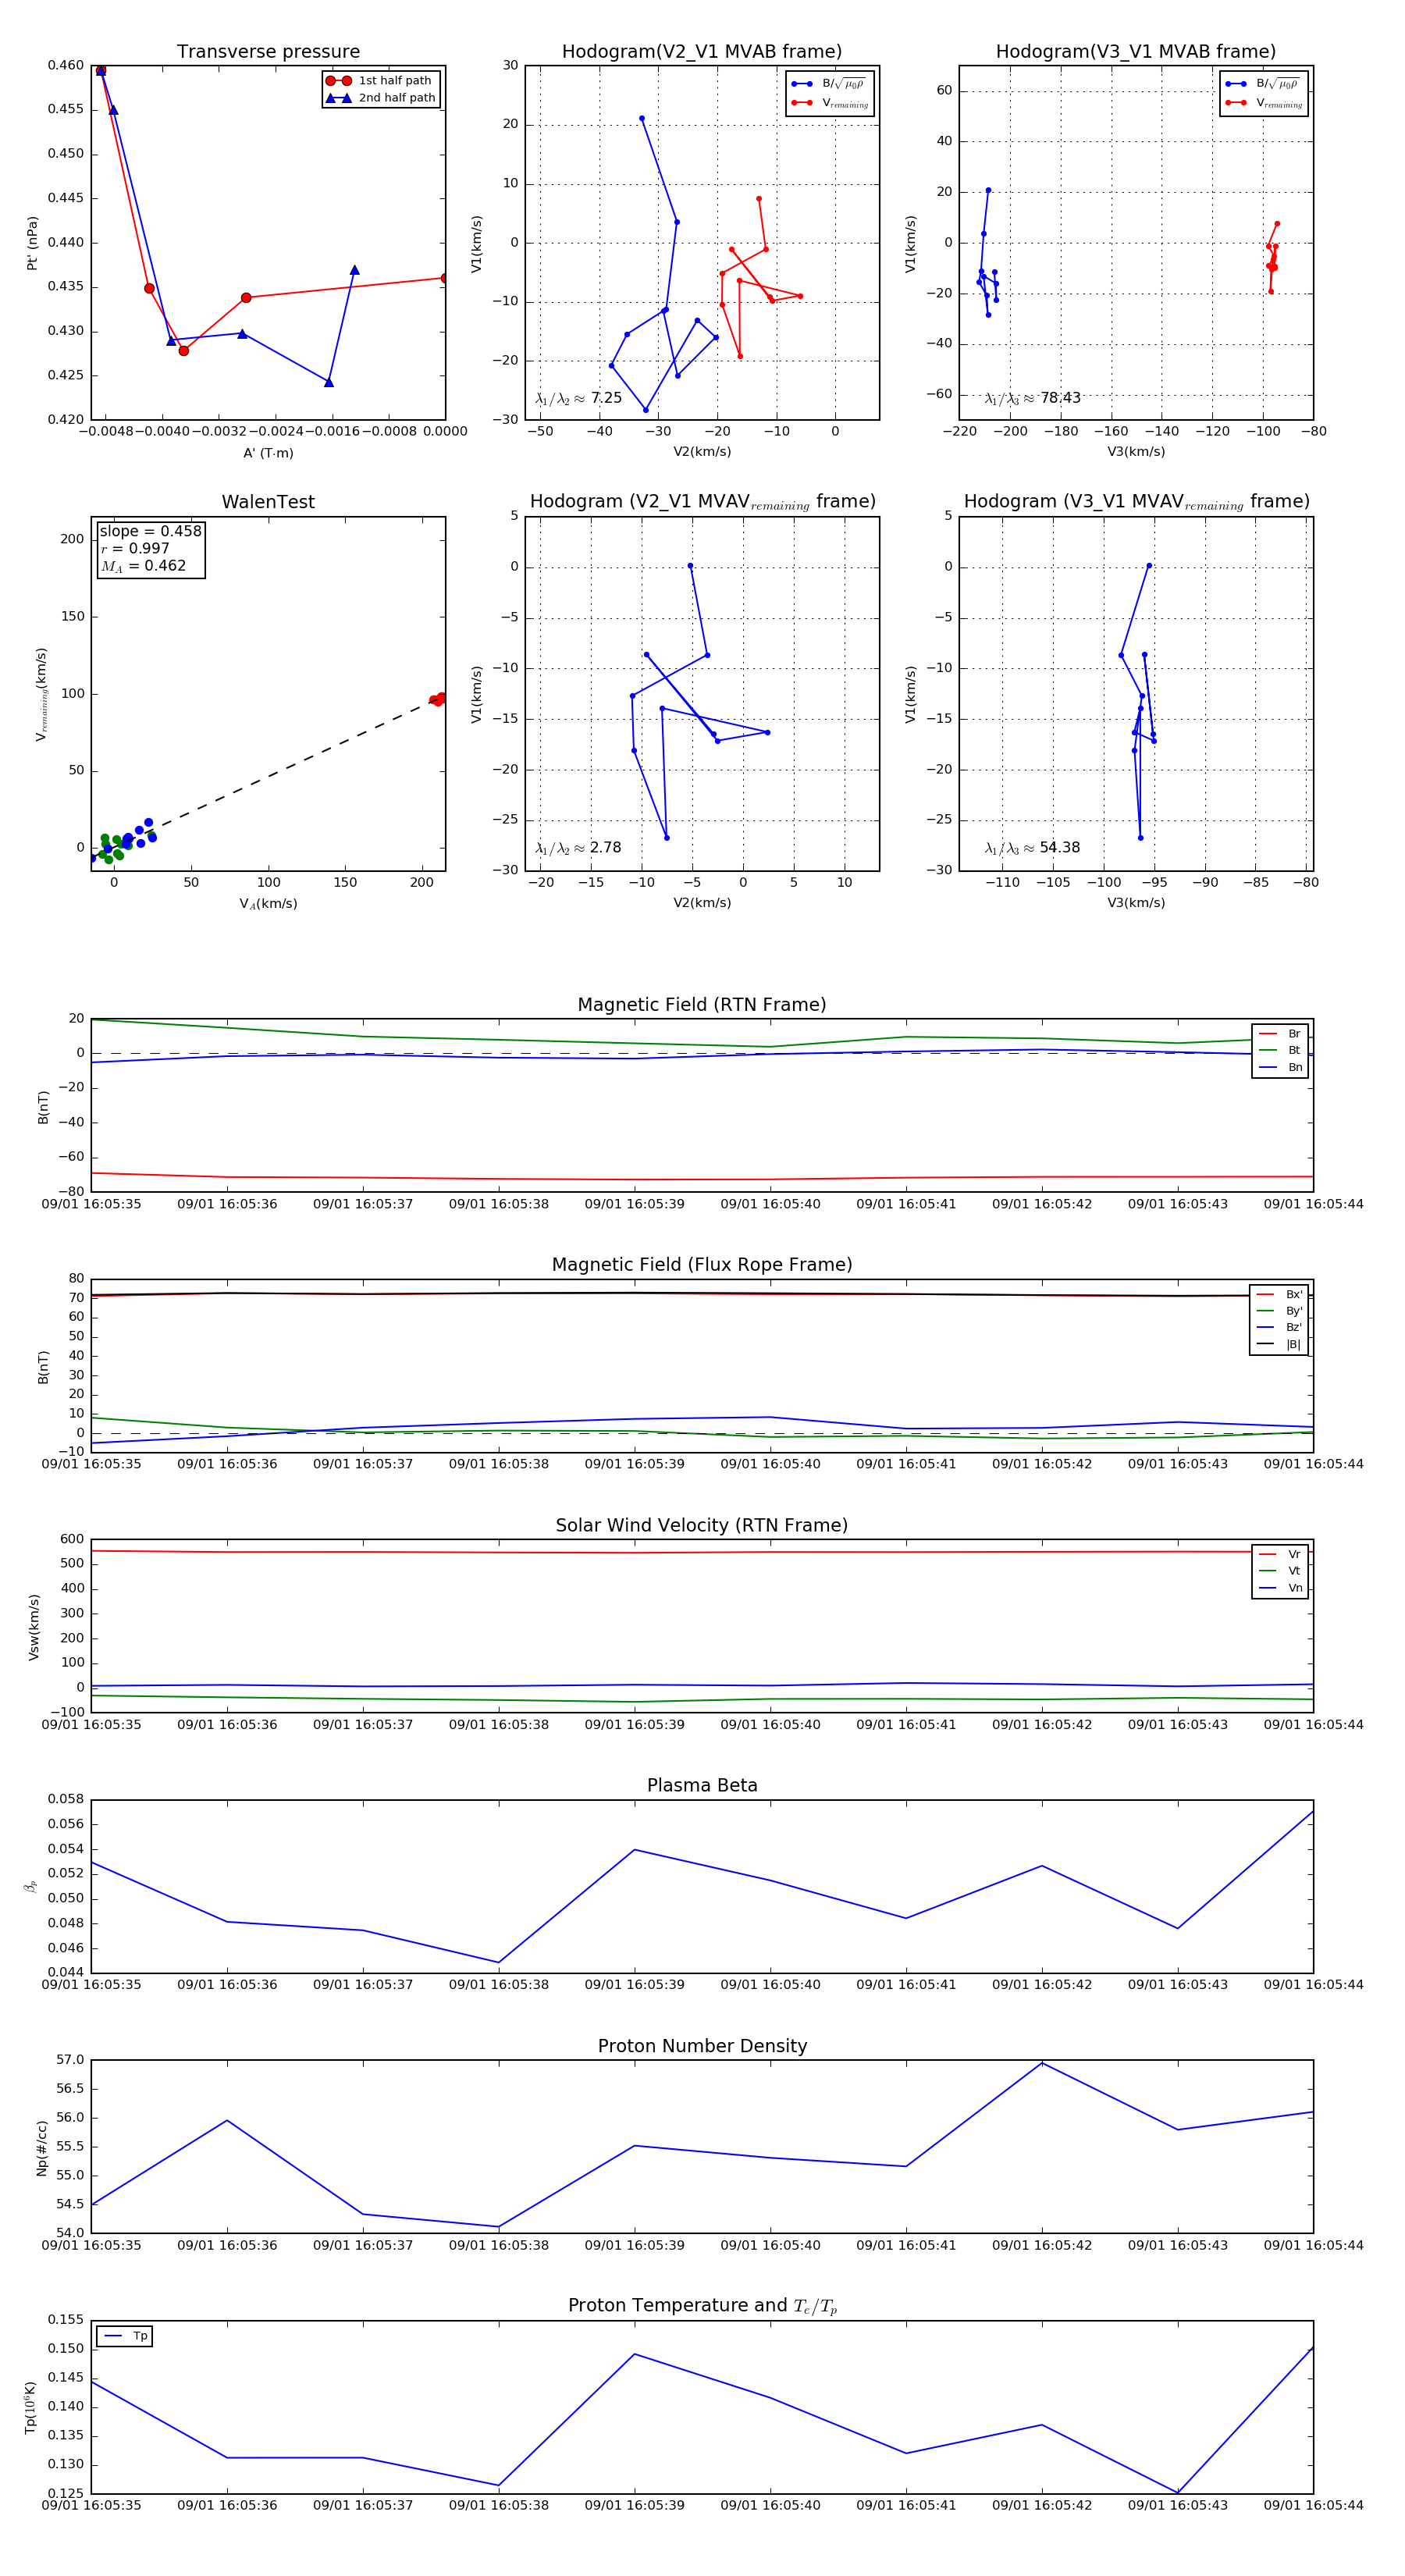
Task: Click the "Bn" legend entry
Action: (x=1280, y=1067)
